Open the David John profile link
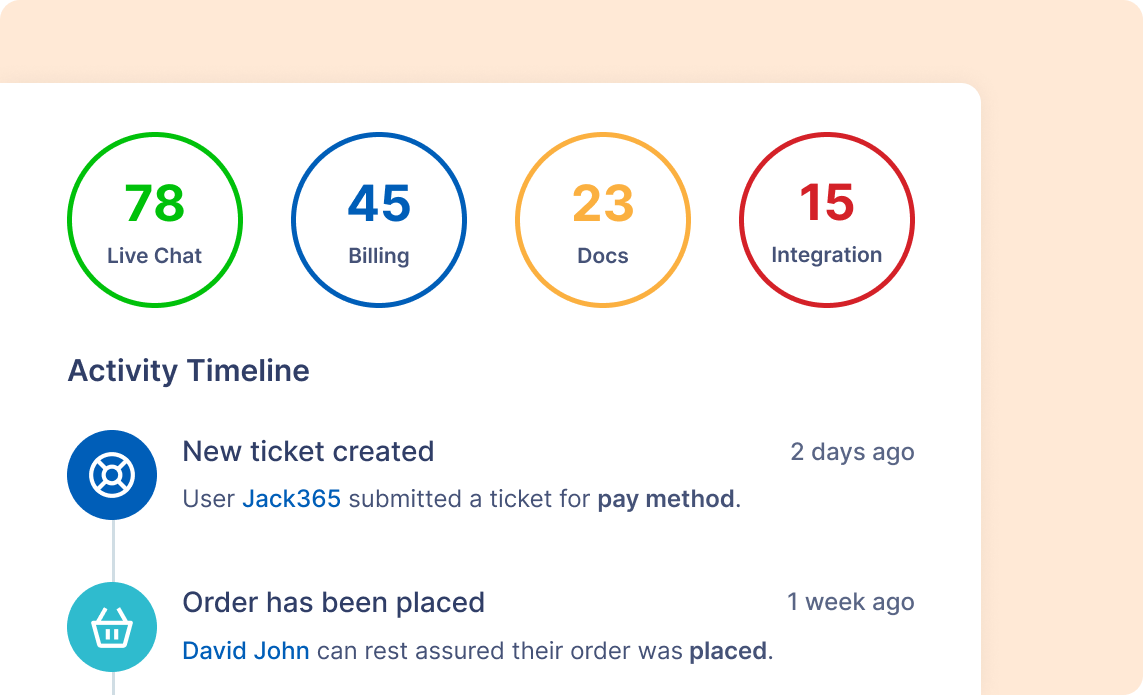This screenshot has width=1143, height=695. tap(246, 651)
